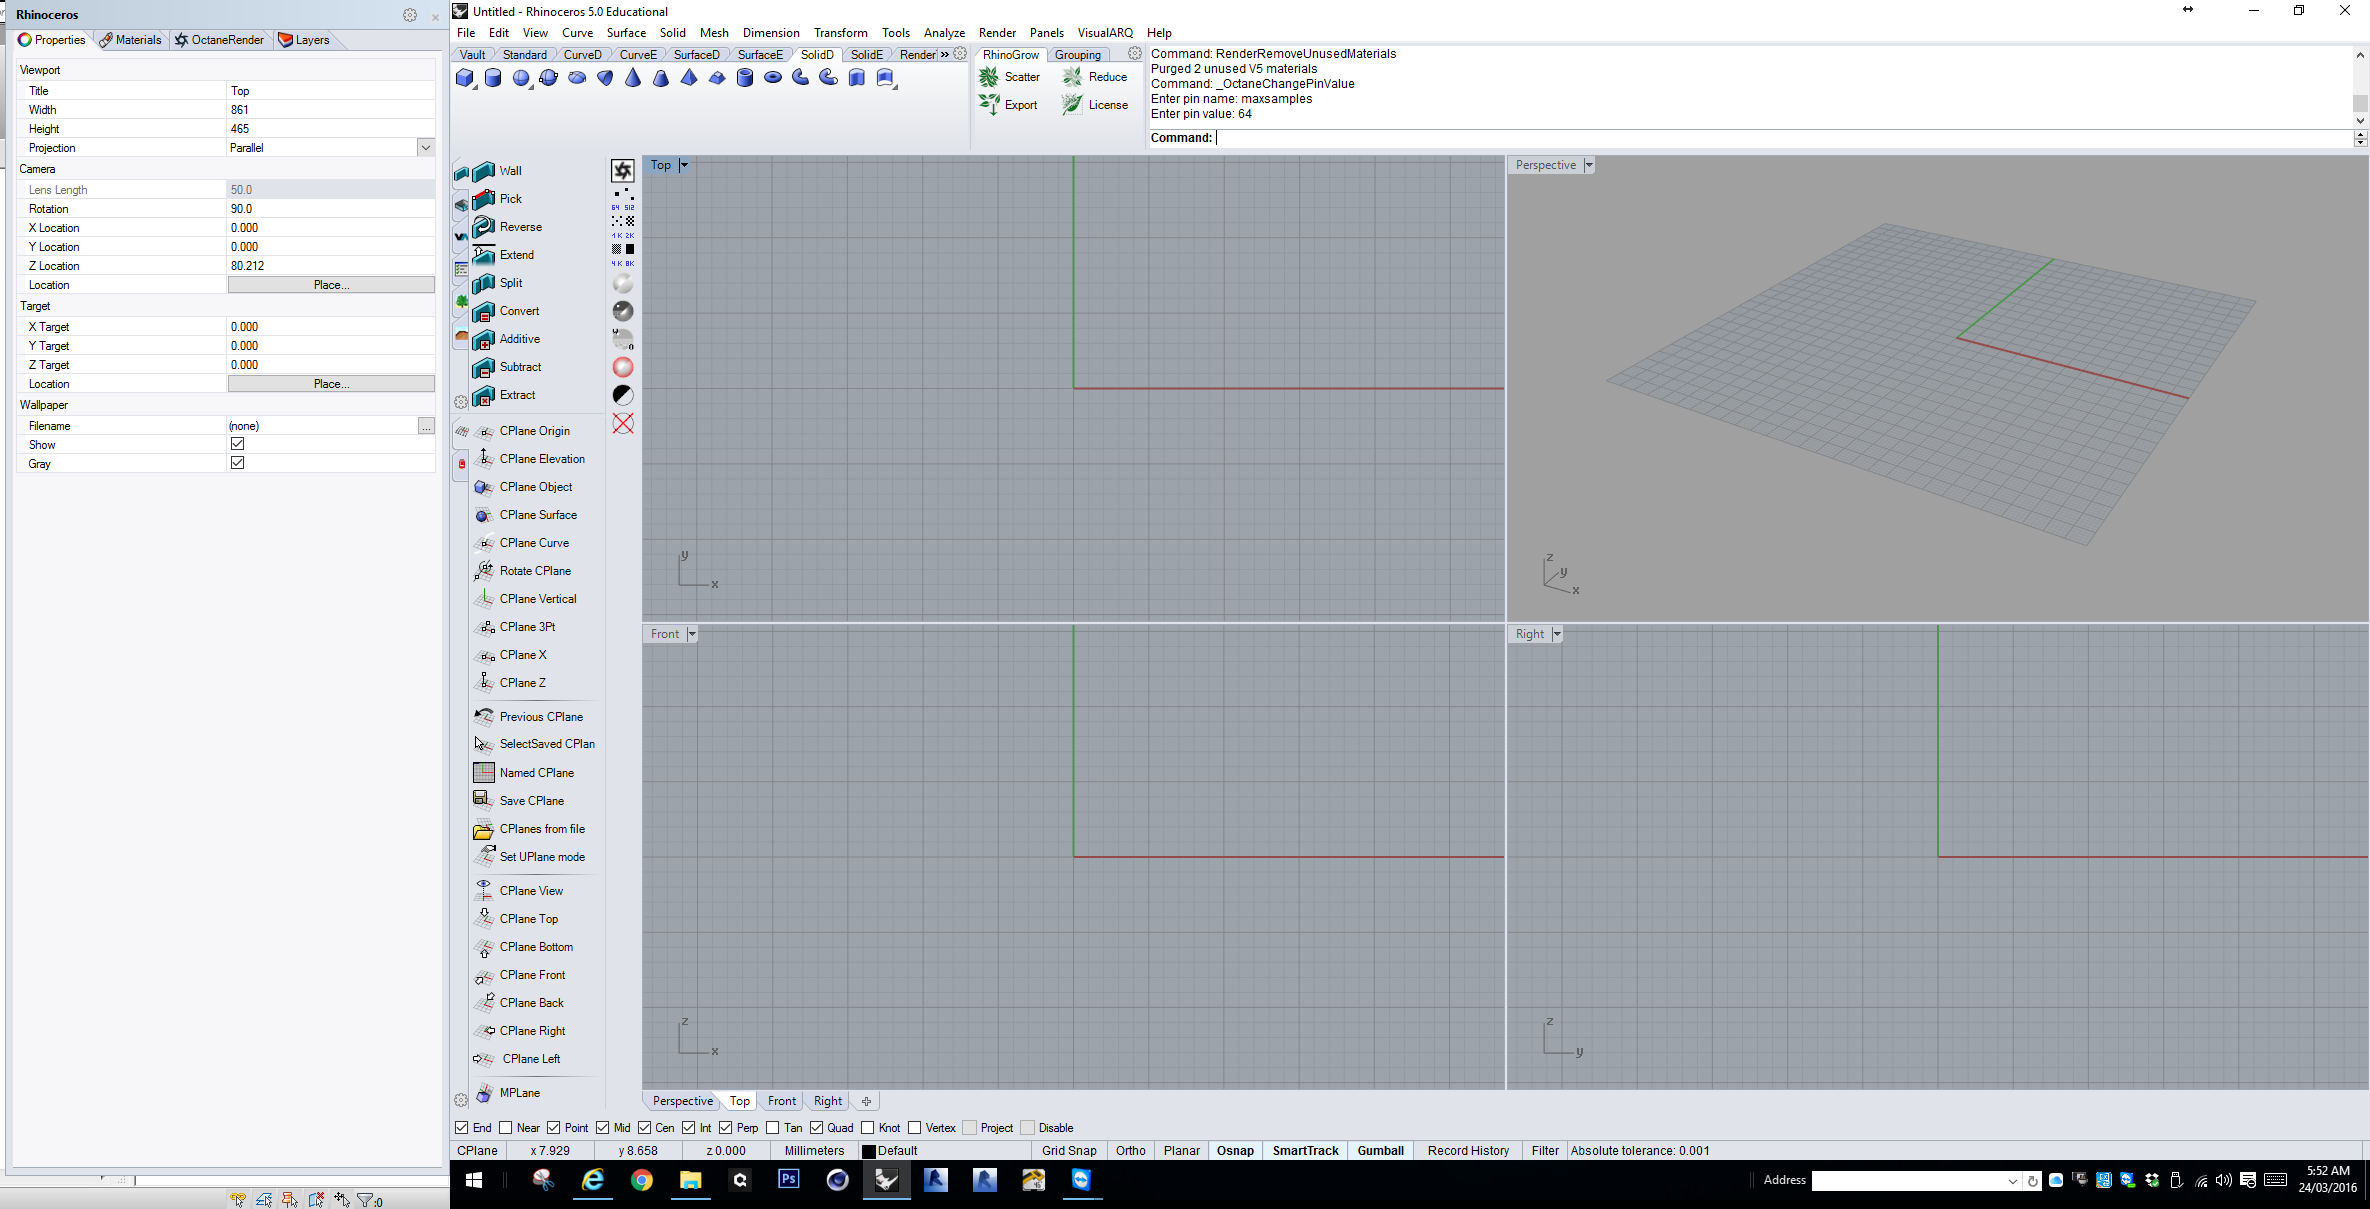This screenshot has width=2370, height=1209.
Task: Click the Named CPlane icon
Action: click(484, 773)
